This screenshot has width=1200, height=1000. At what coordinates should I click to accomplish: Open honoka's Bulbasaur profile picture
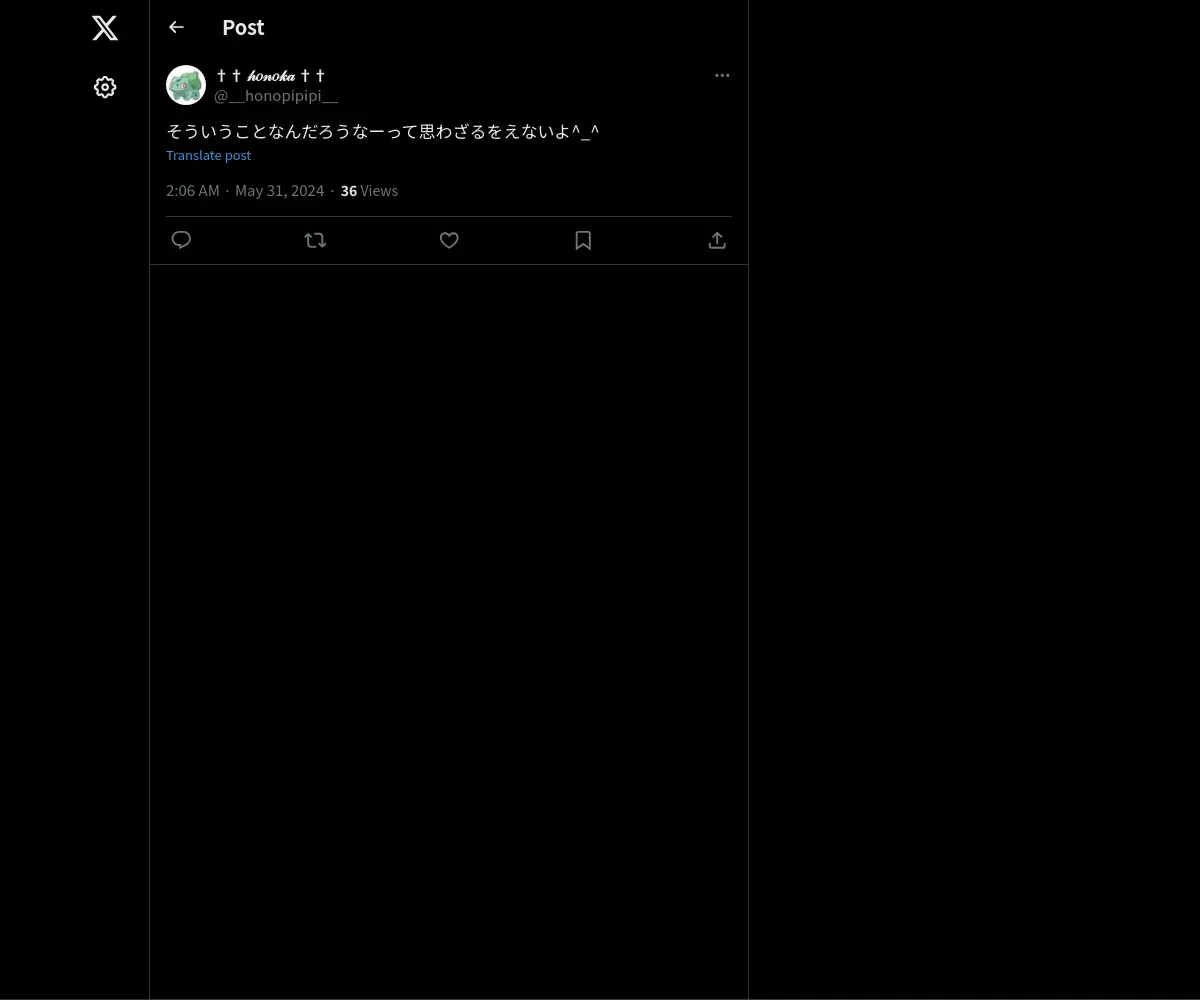coord(186,85)
